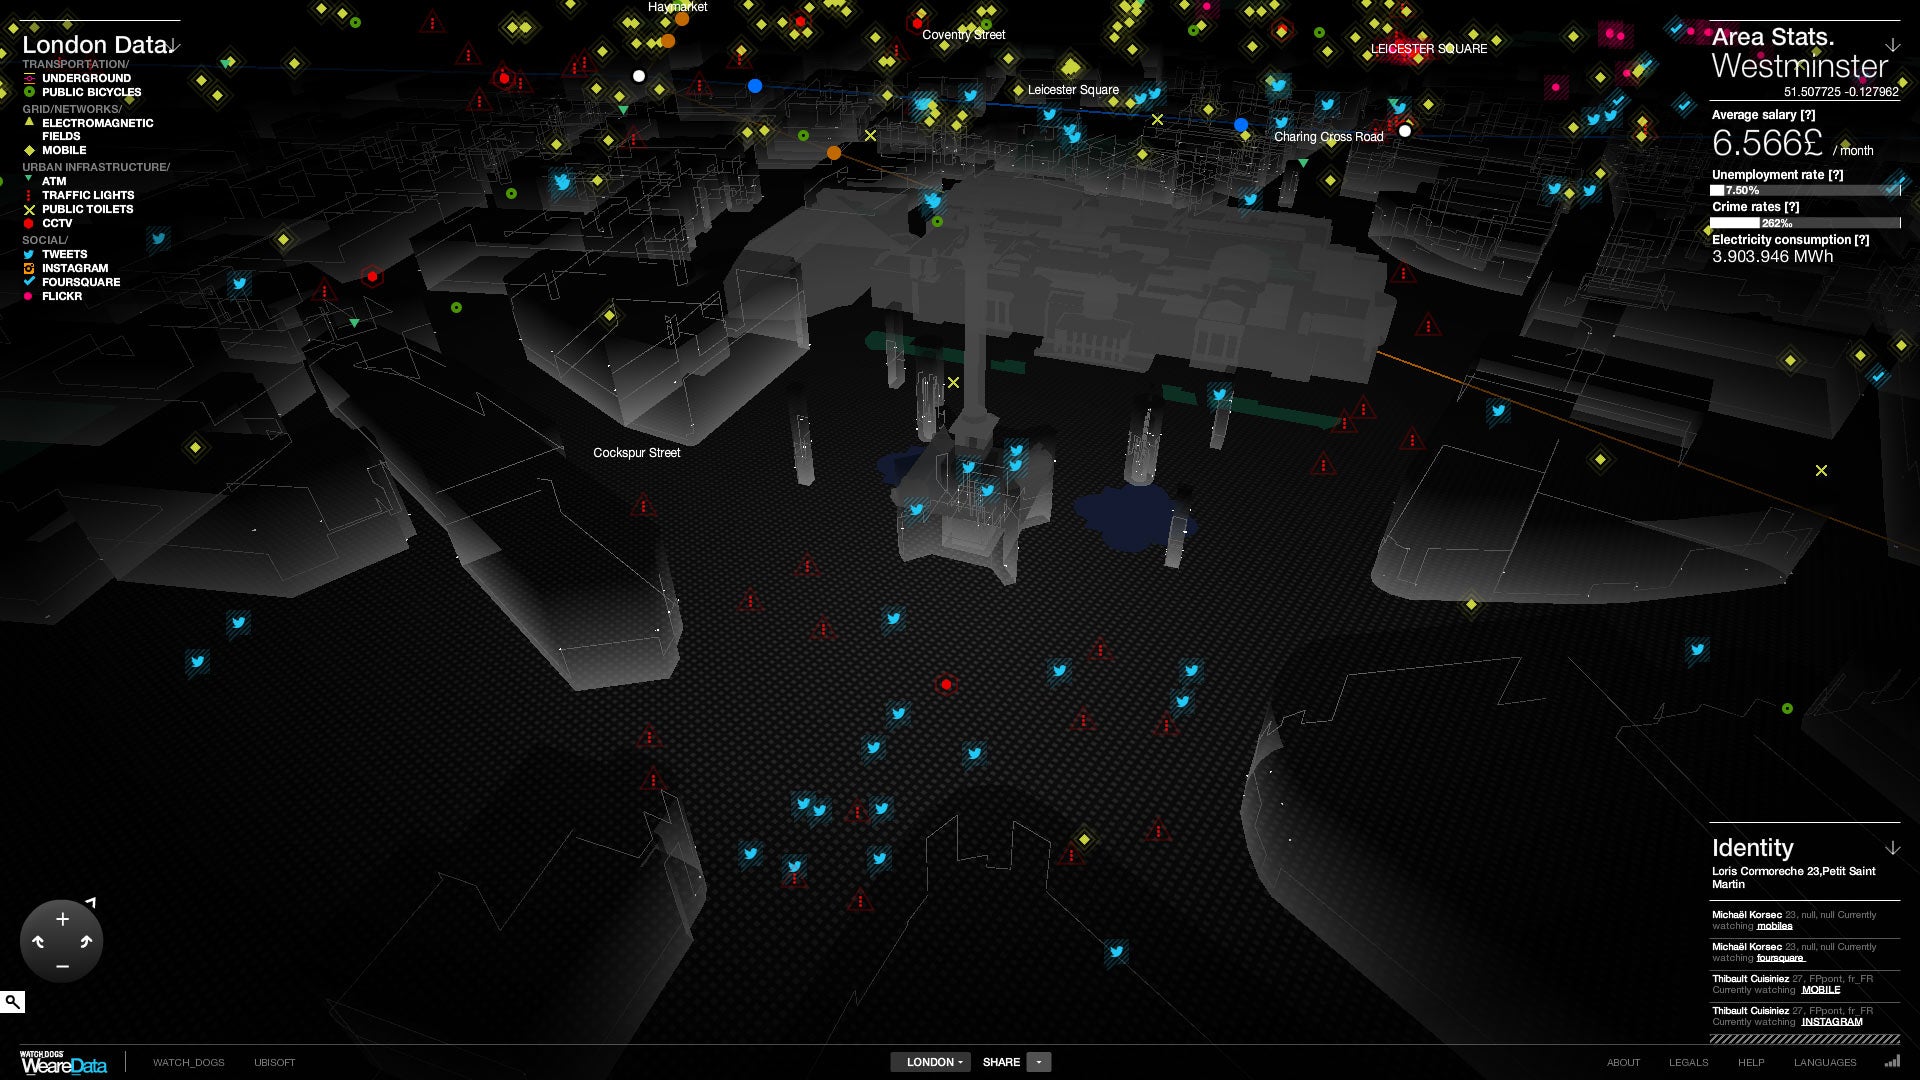Click 'Loris Cormoreche 23,Petit Saint Martin' identity text
1920x1080 pixels.
click(x=1793, y=878)
